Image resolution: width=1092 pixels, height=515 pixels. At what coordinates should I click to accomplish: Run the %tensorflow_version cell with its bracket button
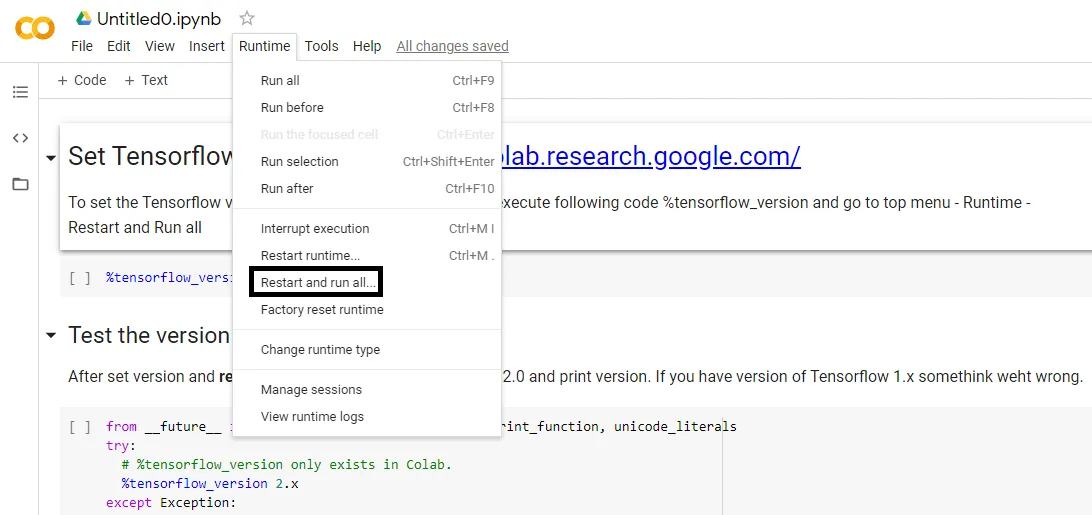point(80,277)
